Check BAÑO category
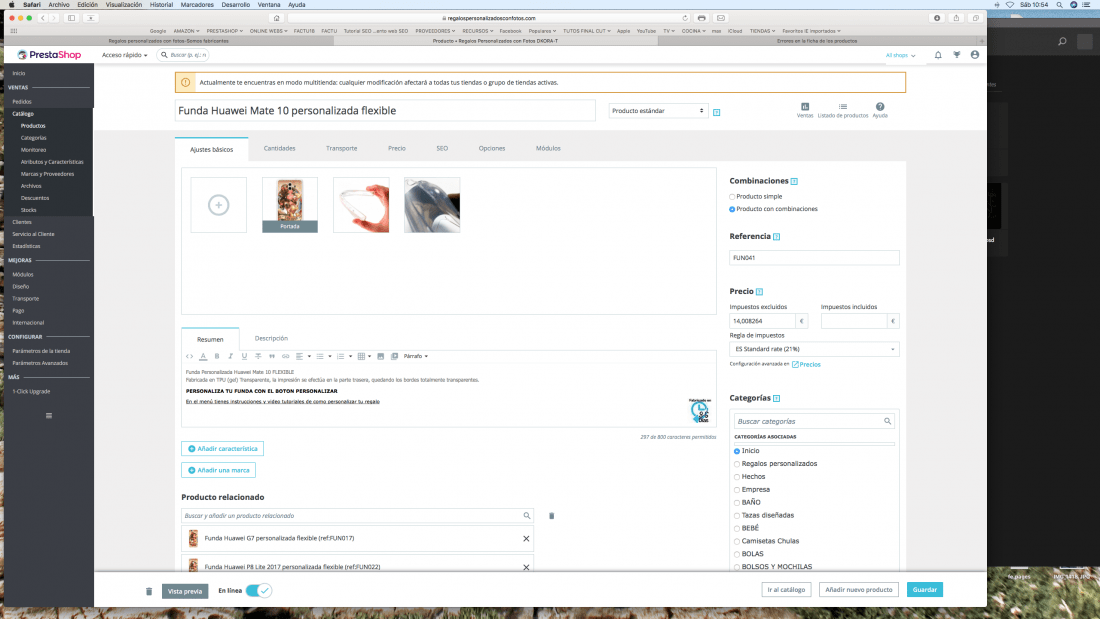The width and height of the screenshot is (1100, 619). [x=737, y=502]
